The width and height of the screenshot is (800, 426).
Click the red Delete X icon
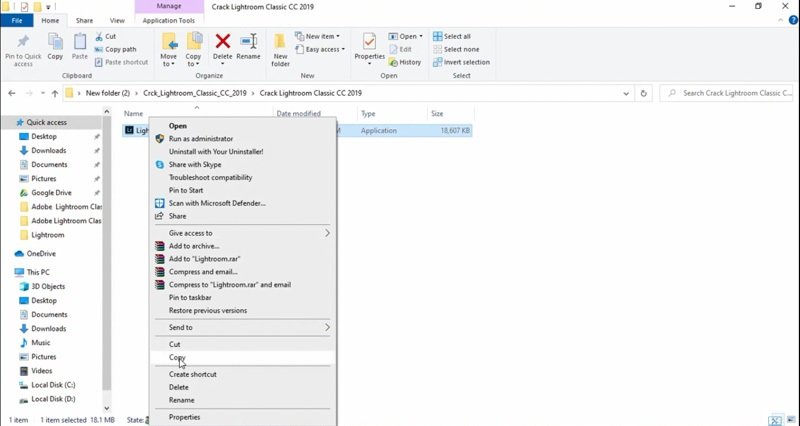(x=222, y=41)
